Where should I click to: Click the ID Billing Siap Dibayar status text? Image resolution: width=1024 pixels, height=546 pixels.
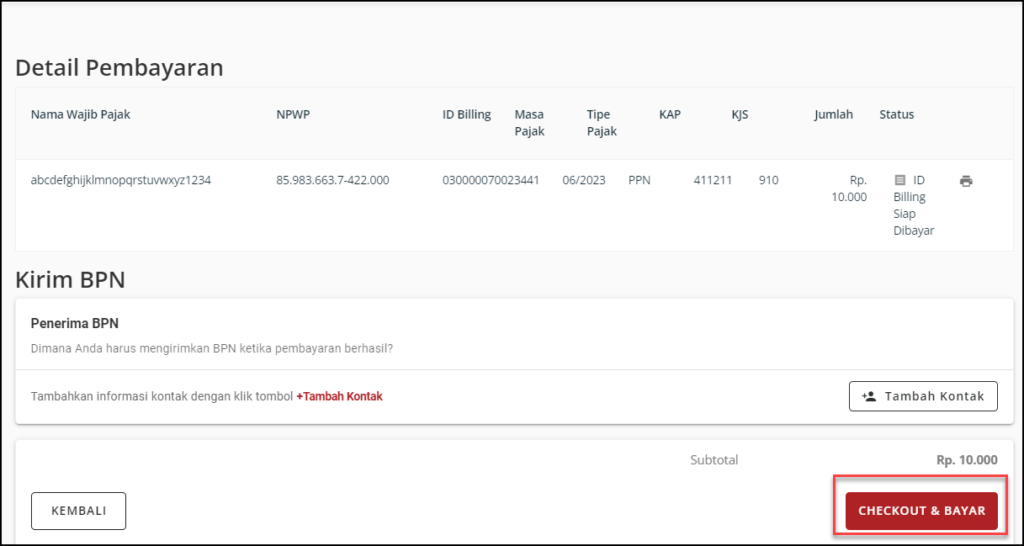coord(914,205)
